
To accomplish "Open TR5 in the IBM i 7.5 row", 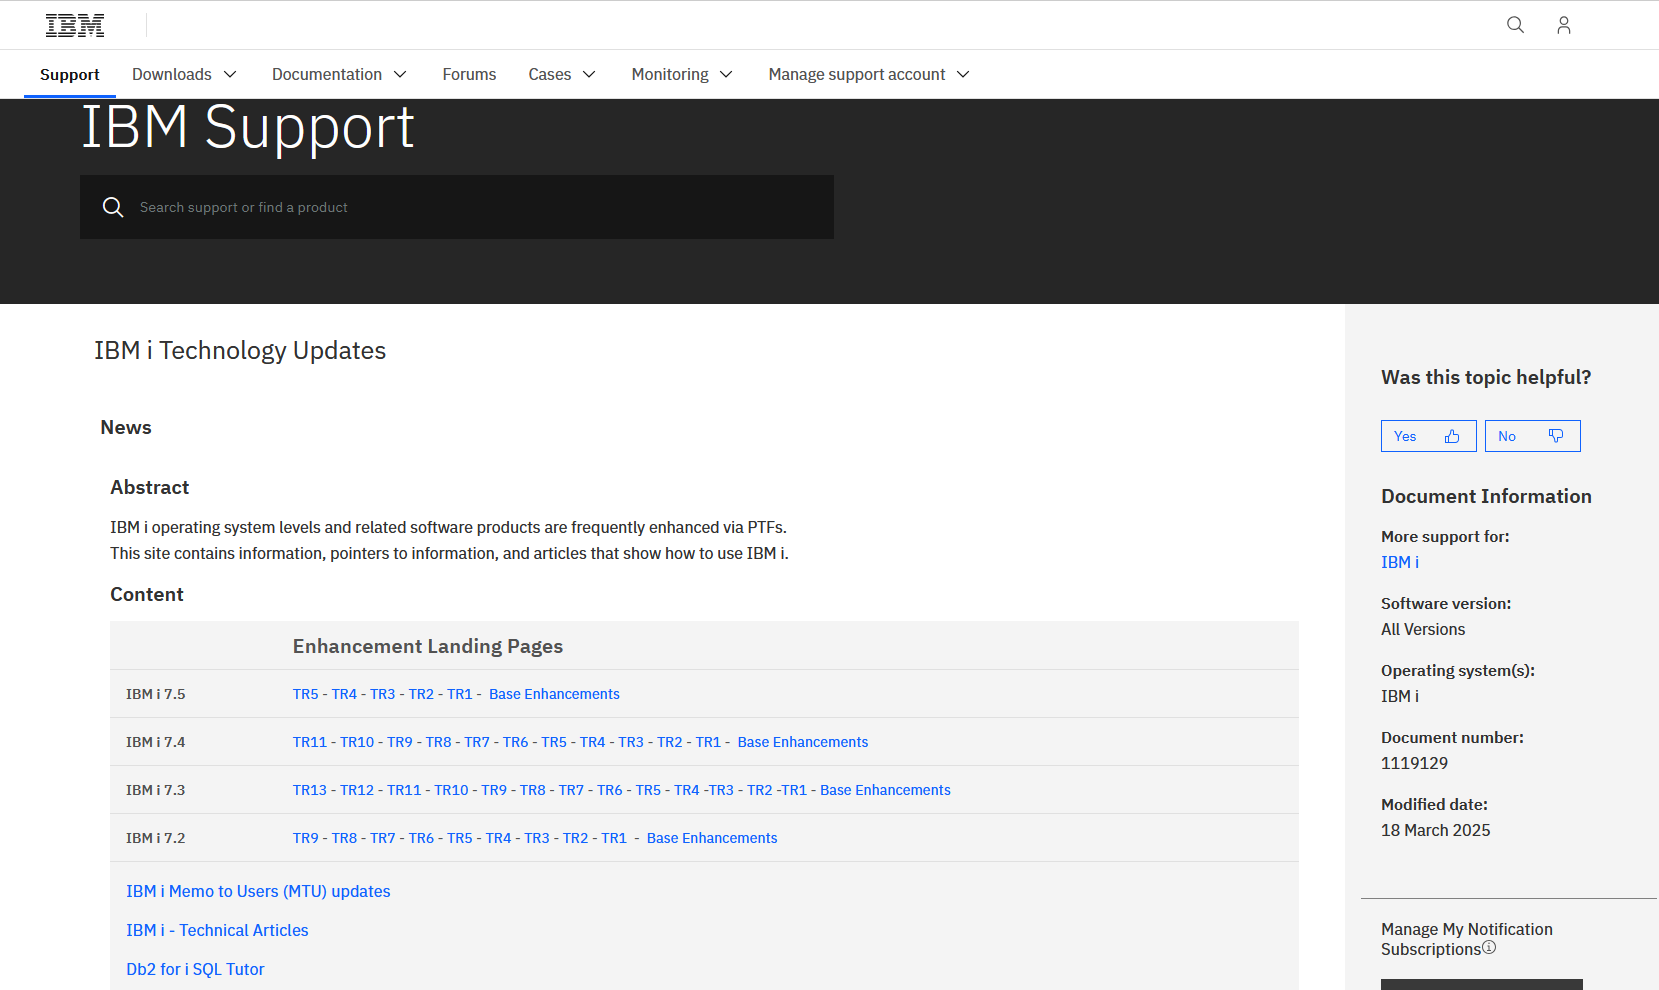I will click(306, 694).
